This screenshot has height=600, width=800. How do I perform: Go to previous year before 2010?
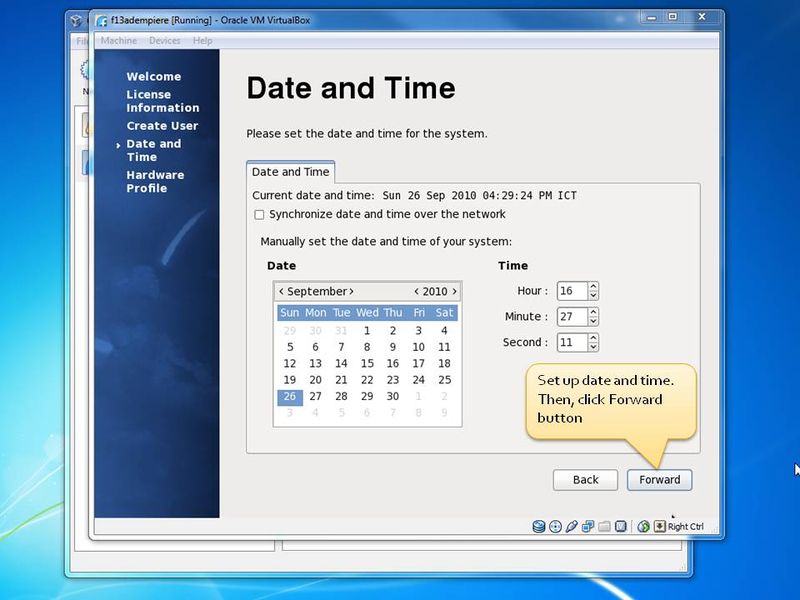click(x=416, y=291)
